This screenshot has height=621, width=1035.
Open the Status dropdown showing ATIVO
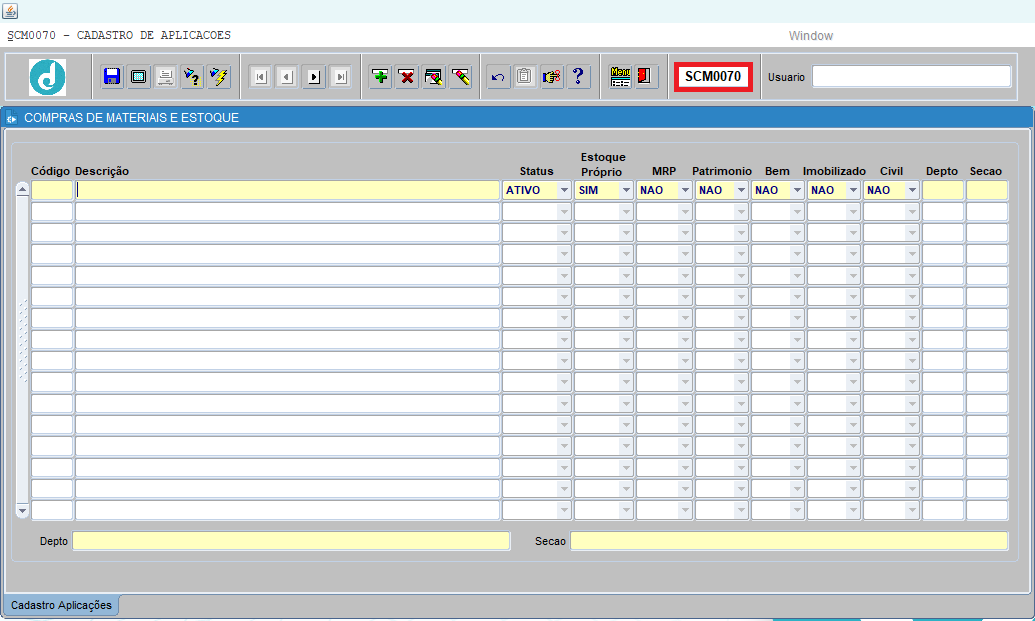(x=564, y=190)
